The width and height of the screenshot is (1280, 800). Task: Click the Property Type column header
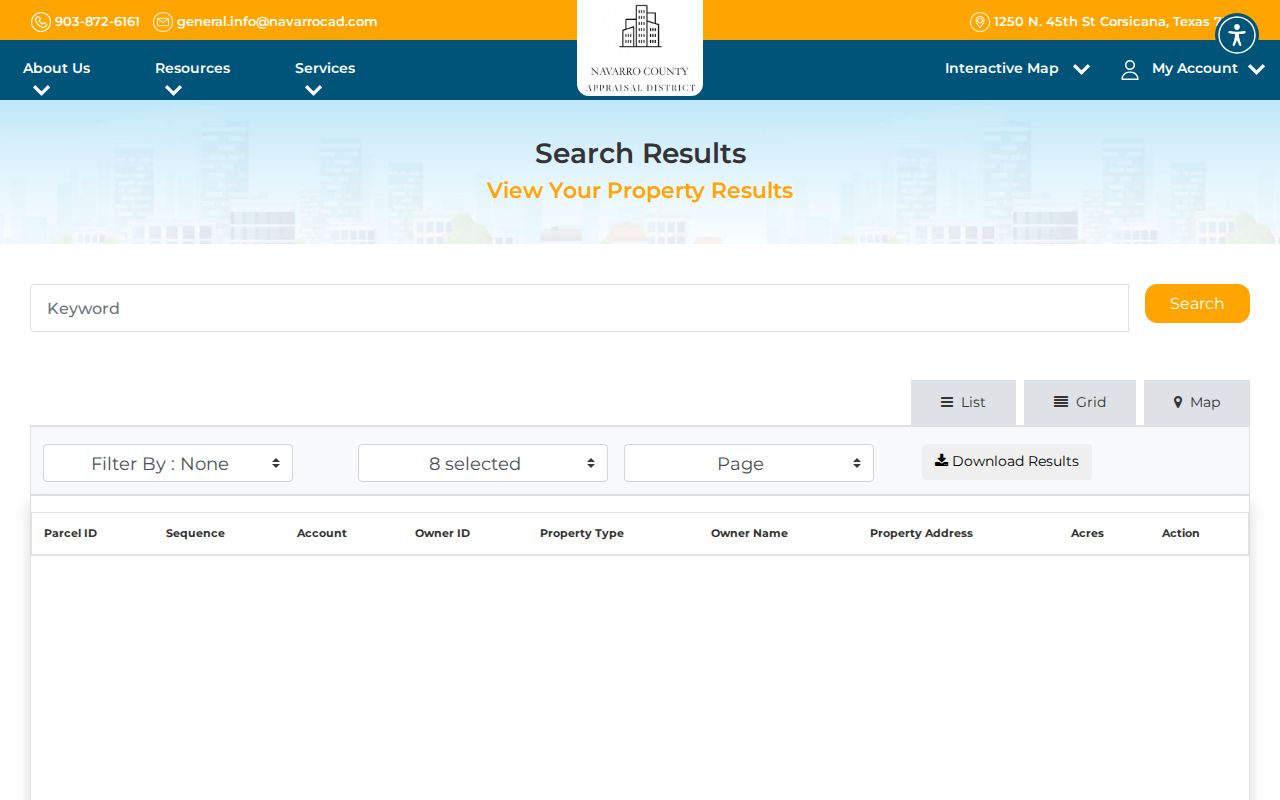coord(582,533)
